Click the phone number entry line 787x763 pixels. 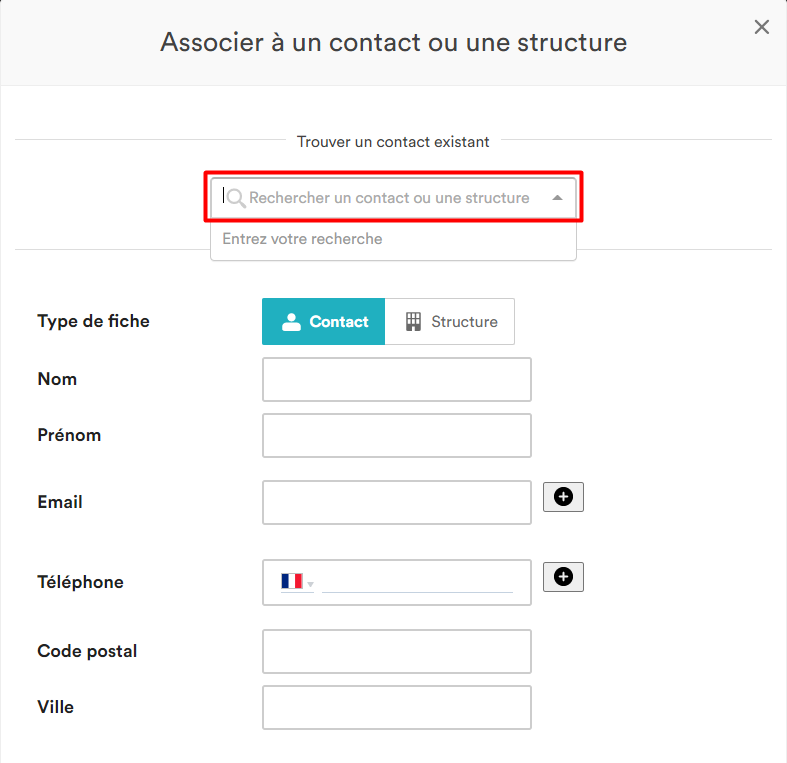(x=417, y=581)
